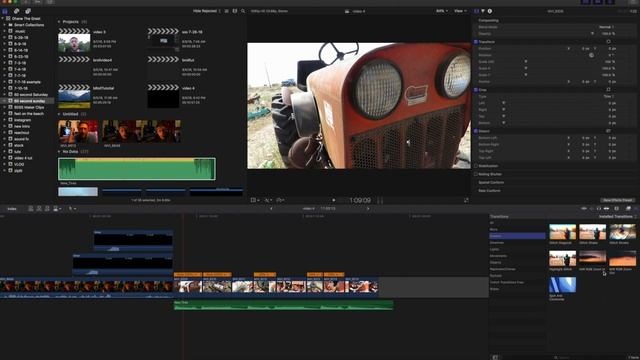
Task: Toggle video skimming in timeline
Action: (584, 209)
